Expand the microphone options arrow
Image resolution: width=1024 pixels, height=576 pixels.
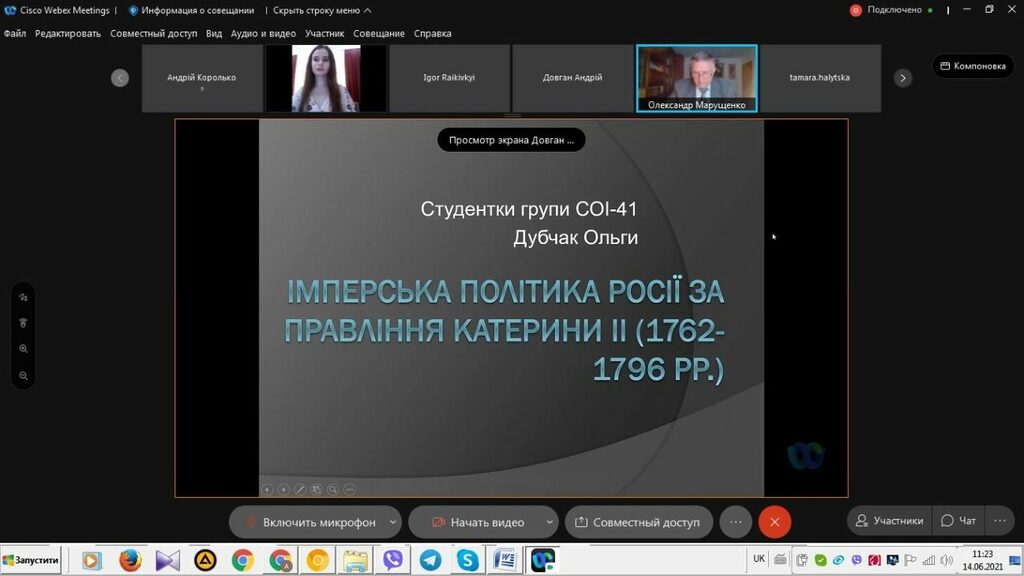(x=393, y=522)
